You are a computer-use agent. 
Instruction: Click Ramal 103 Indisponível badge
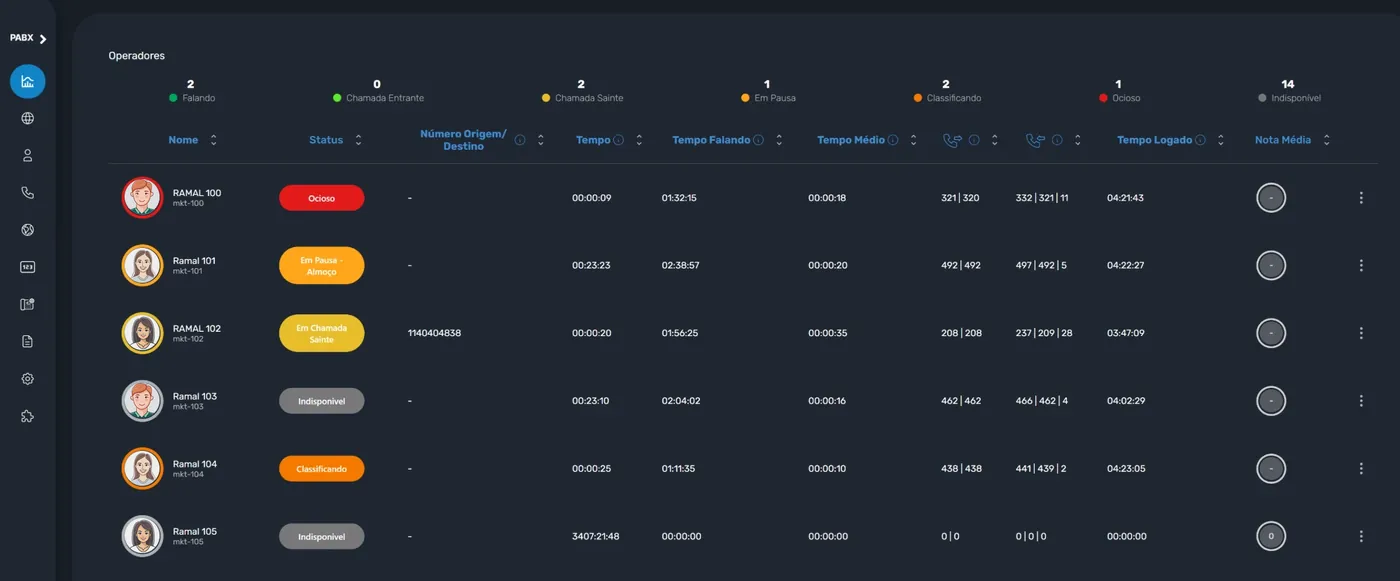[x=322, y=401]
